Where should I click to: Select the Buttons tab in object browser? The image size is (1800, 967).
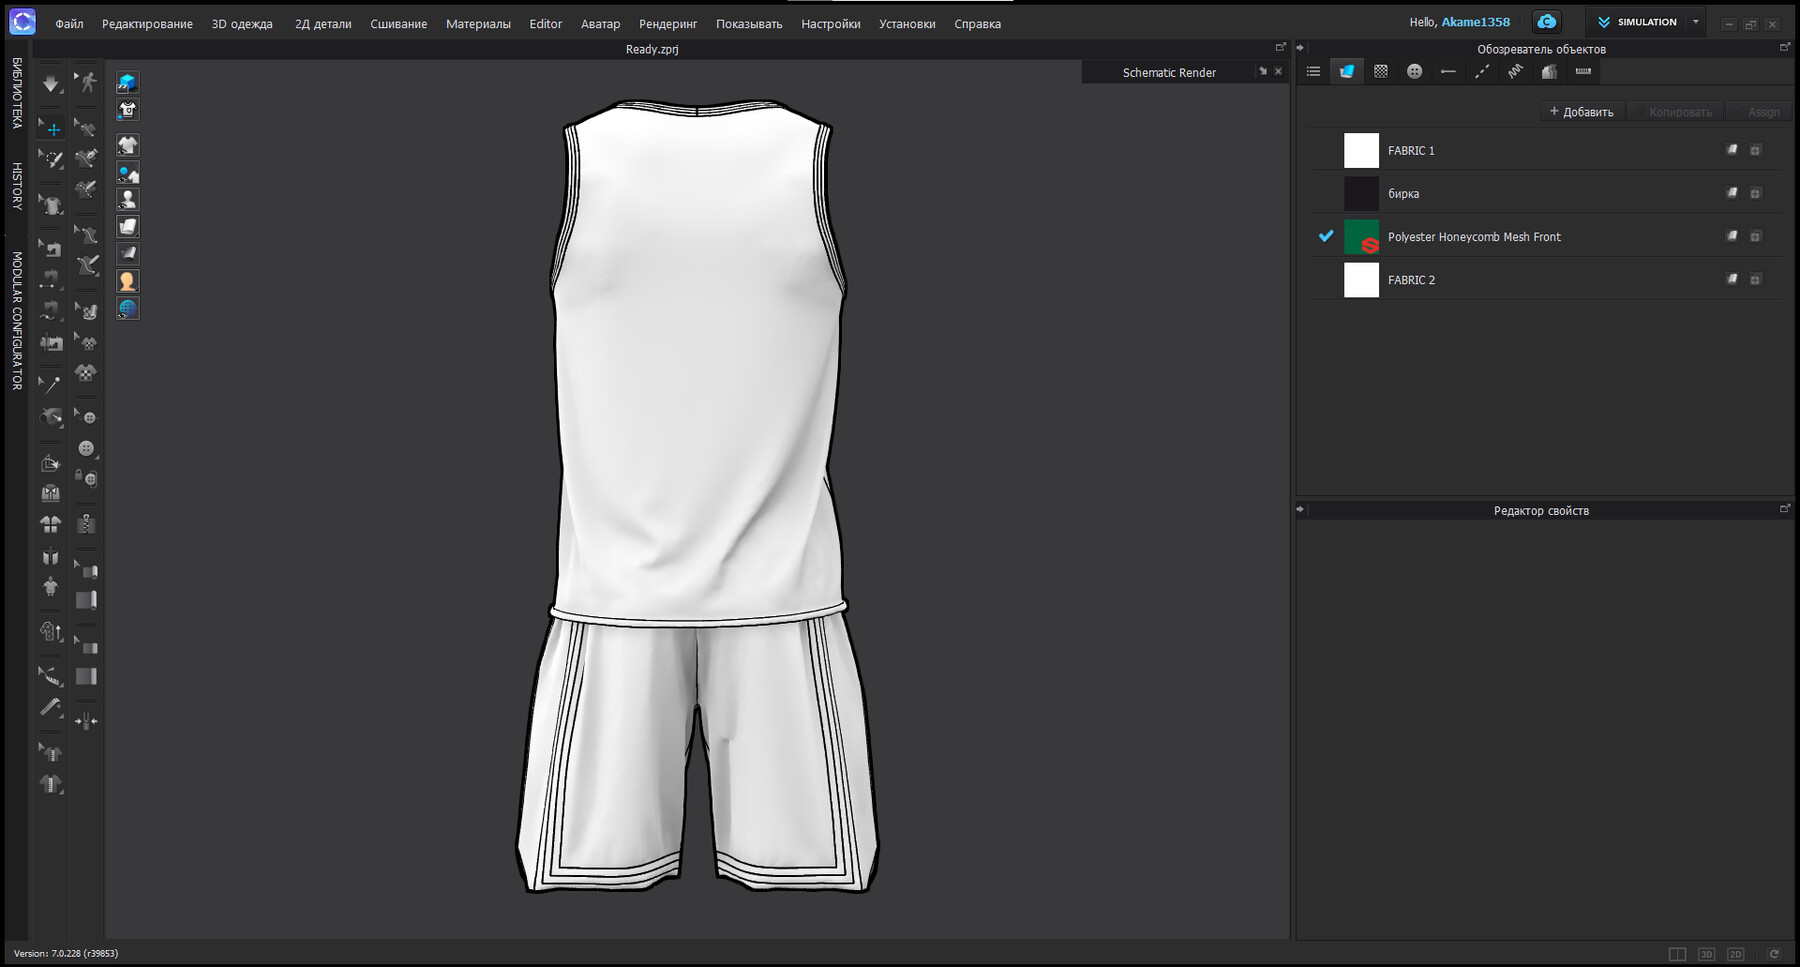pos(1415,71)
